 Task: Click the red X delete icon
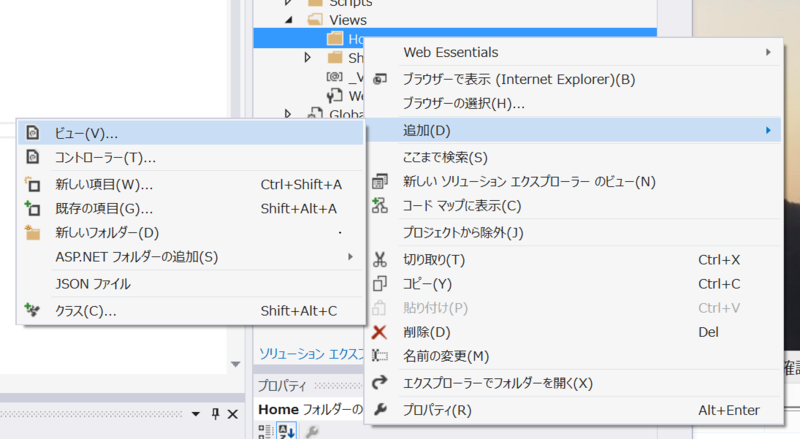coord(379,332)
